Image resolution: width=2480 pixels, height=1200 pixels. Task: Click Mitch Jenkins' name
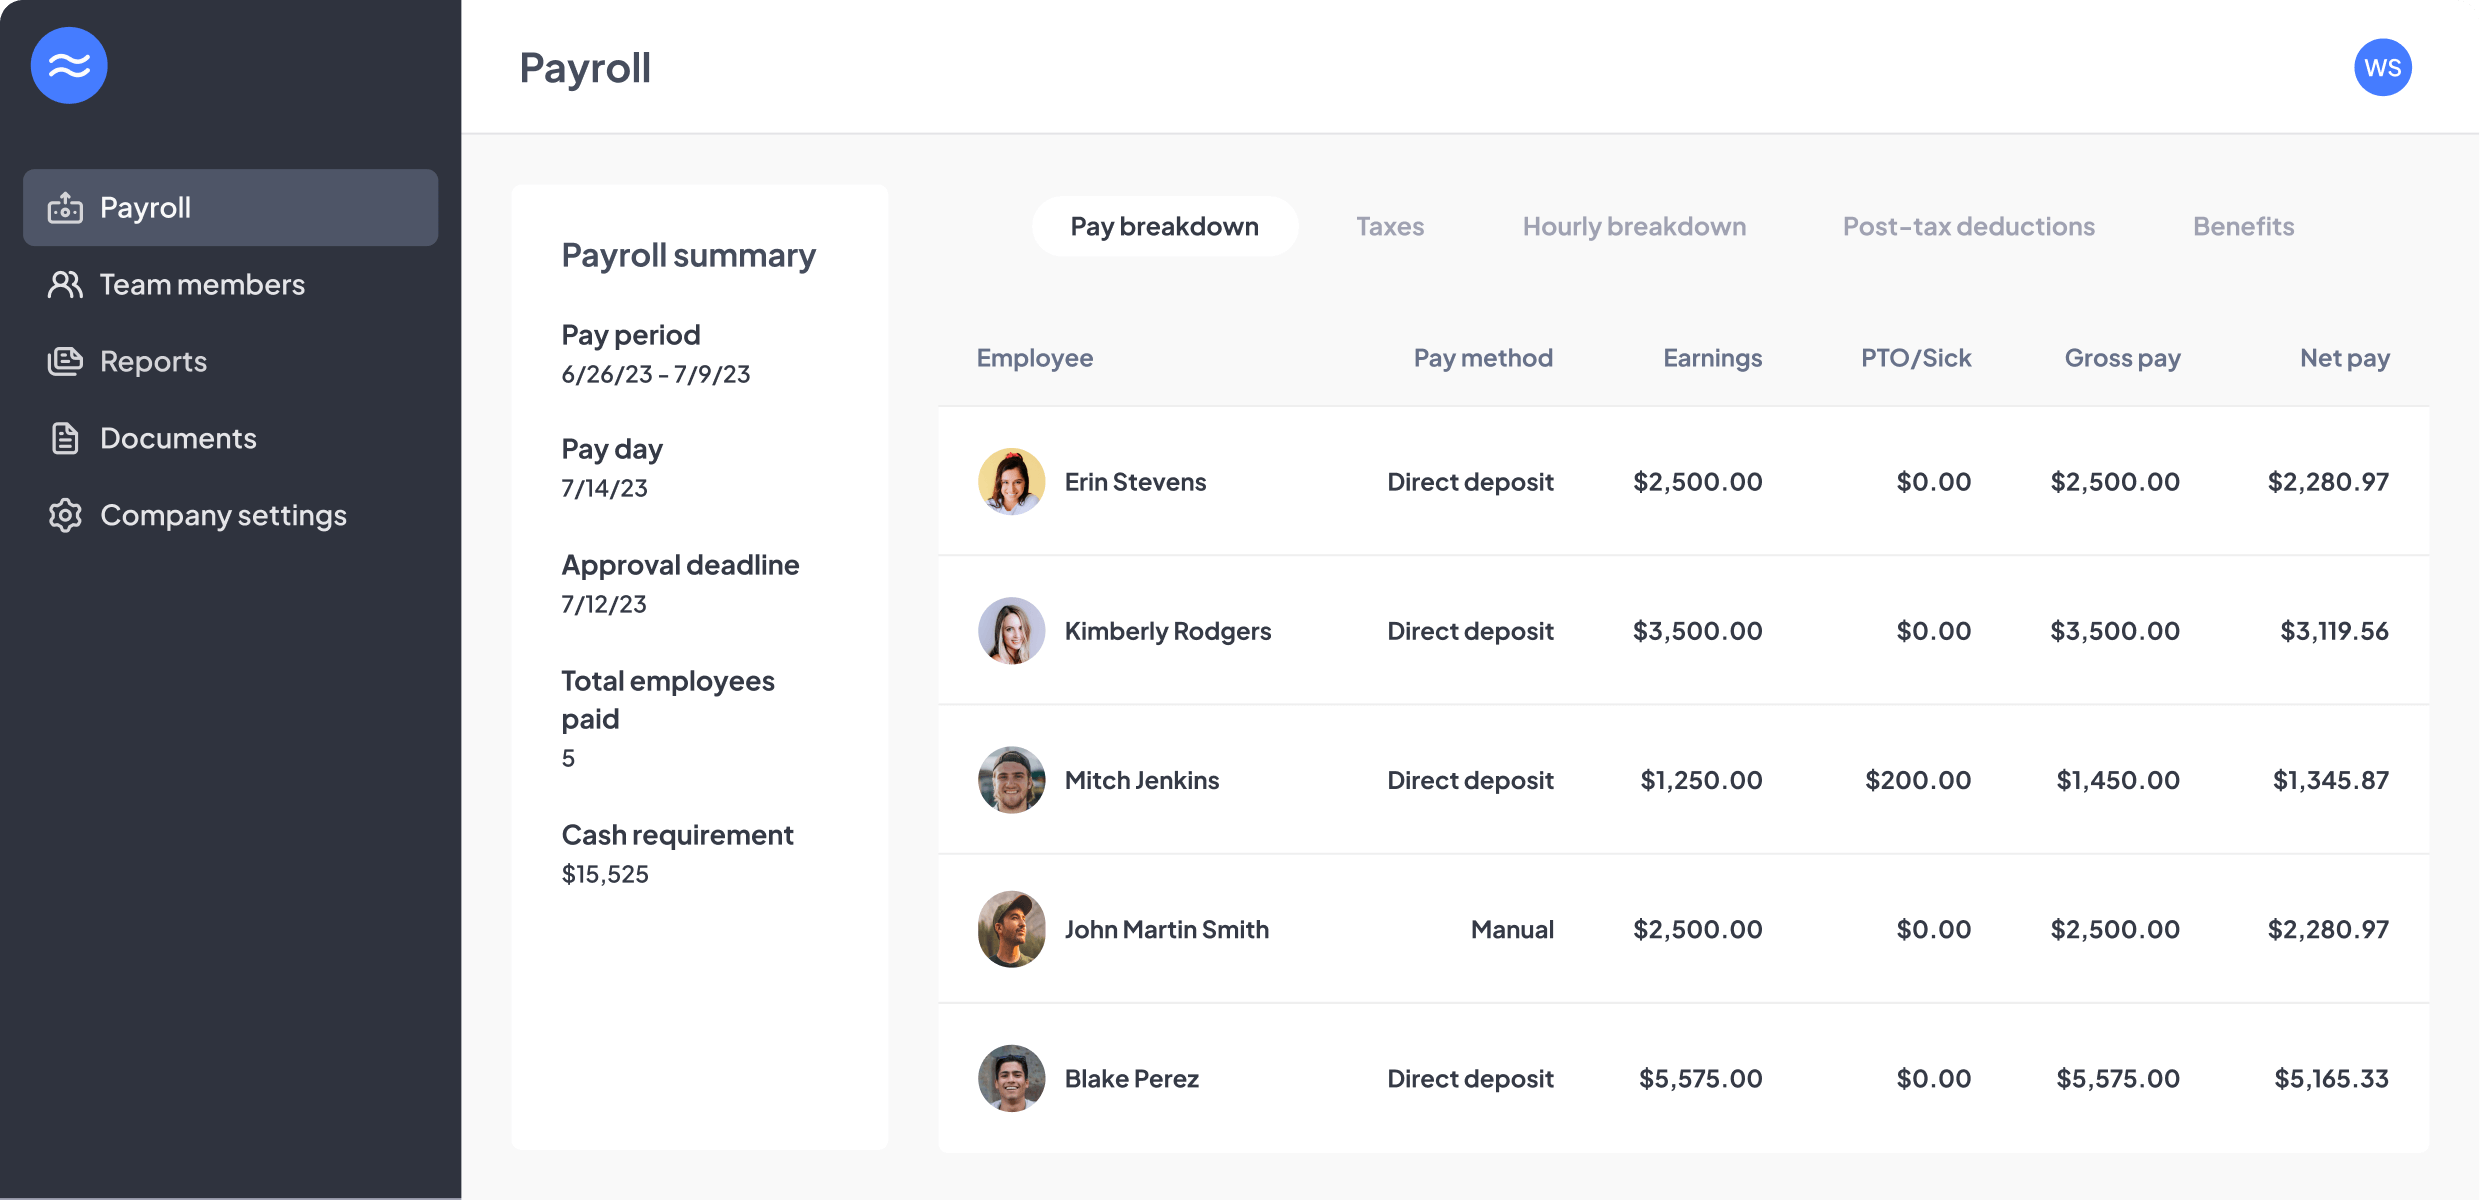tap(1142, 780)
